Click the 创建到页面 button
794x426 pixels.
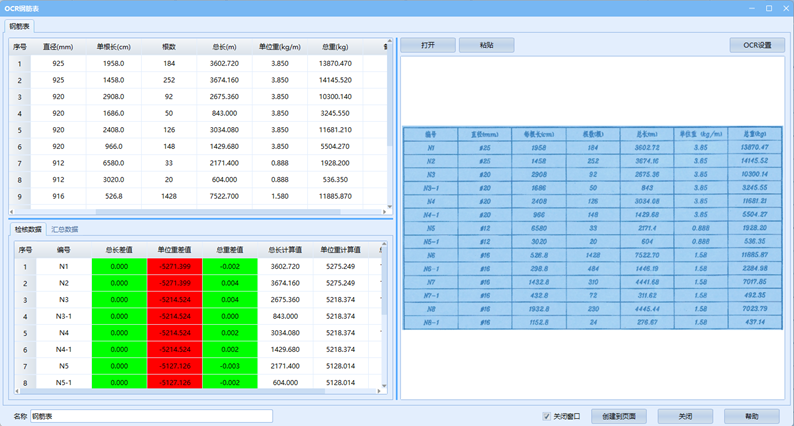tap(619, 416)
